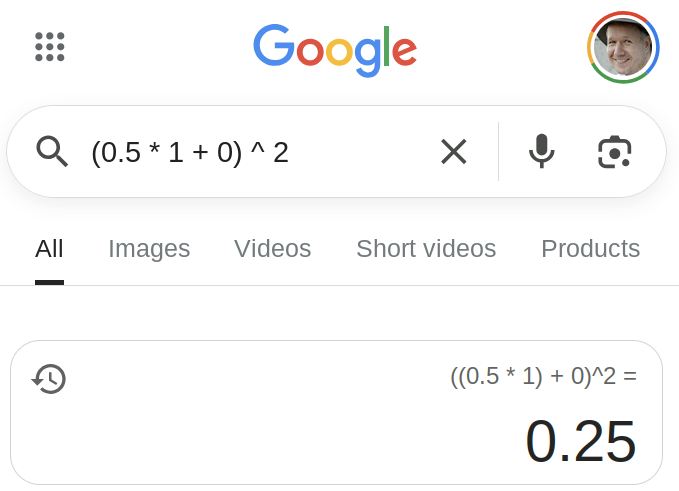Select the All results tab
679x491 pixels.
49,249
